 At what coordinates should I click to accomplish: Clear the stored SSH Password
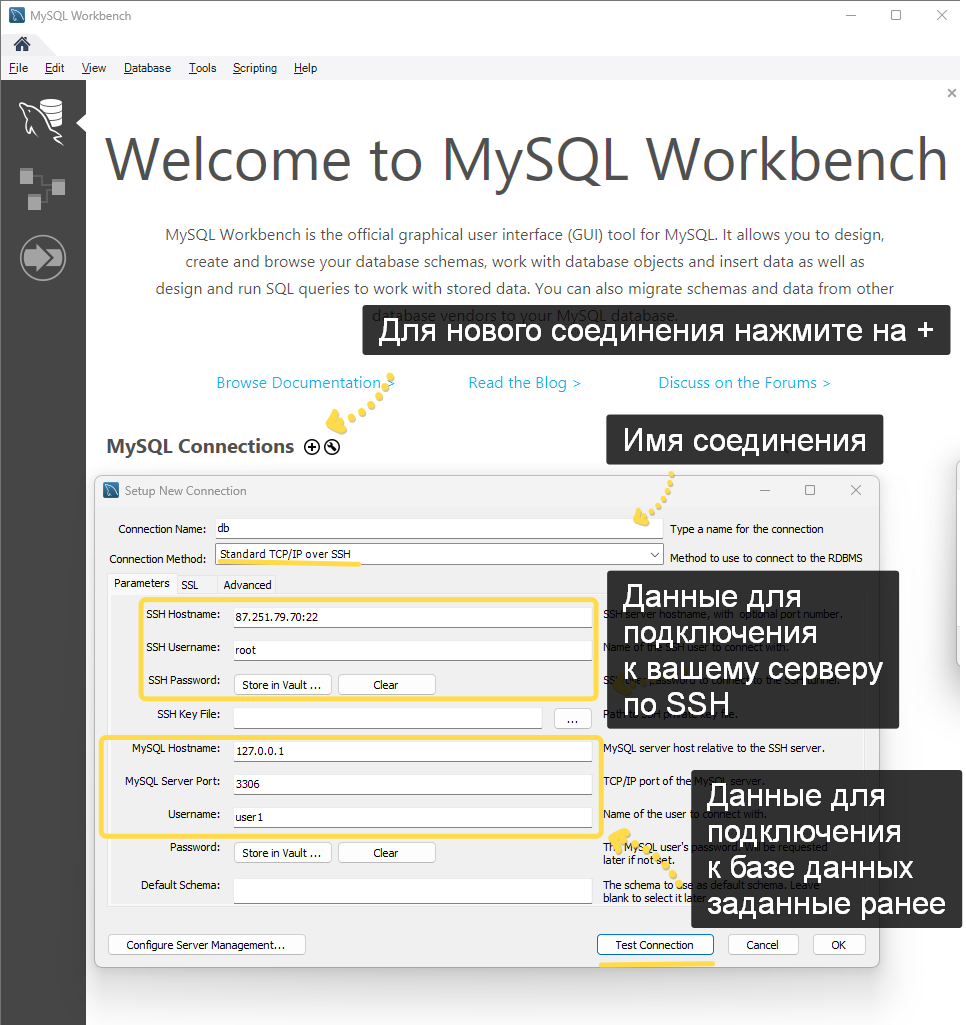point(386,684)
